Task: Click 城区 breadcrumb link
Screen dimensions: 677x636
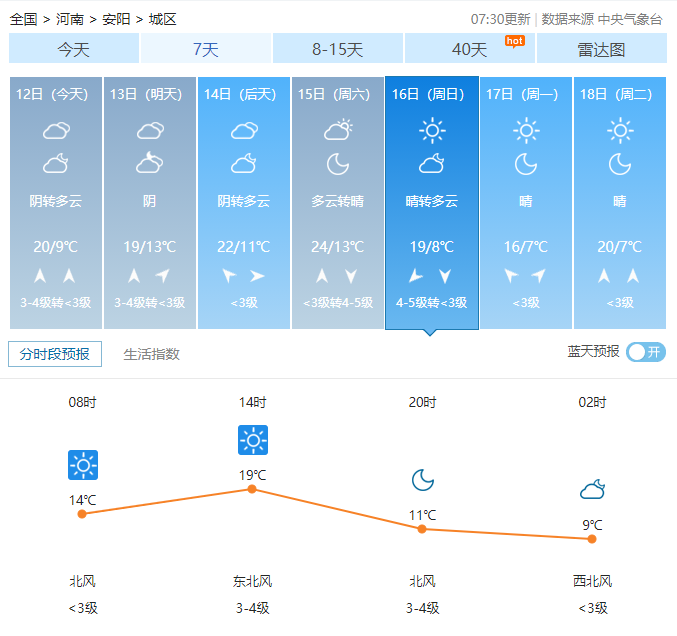Action: [162, 19]
